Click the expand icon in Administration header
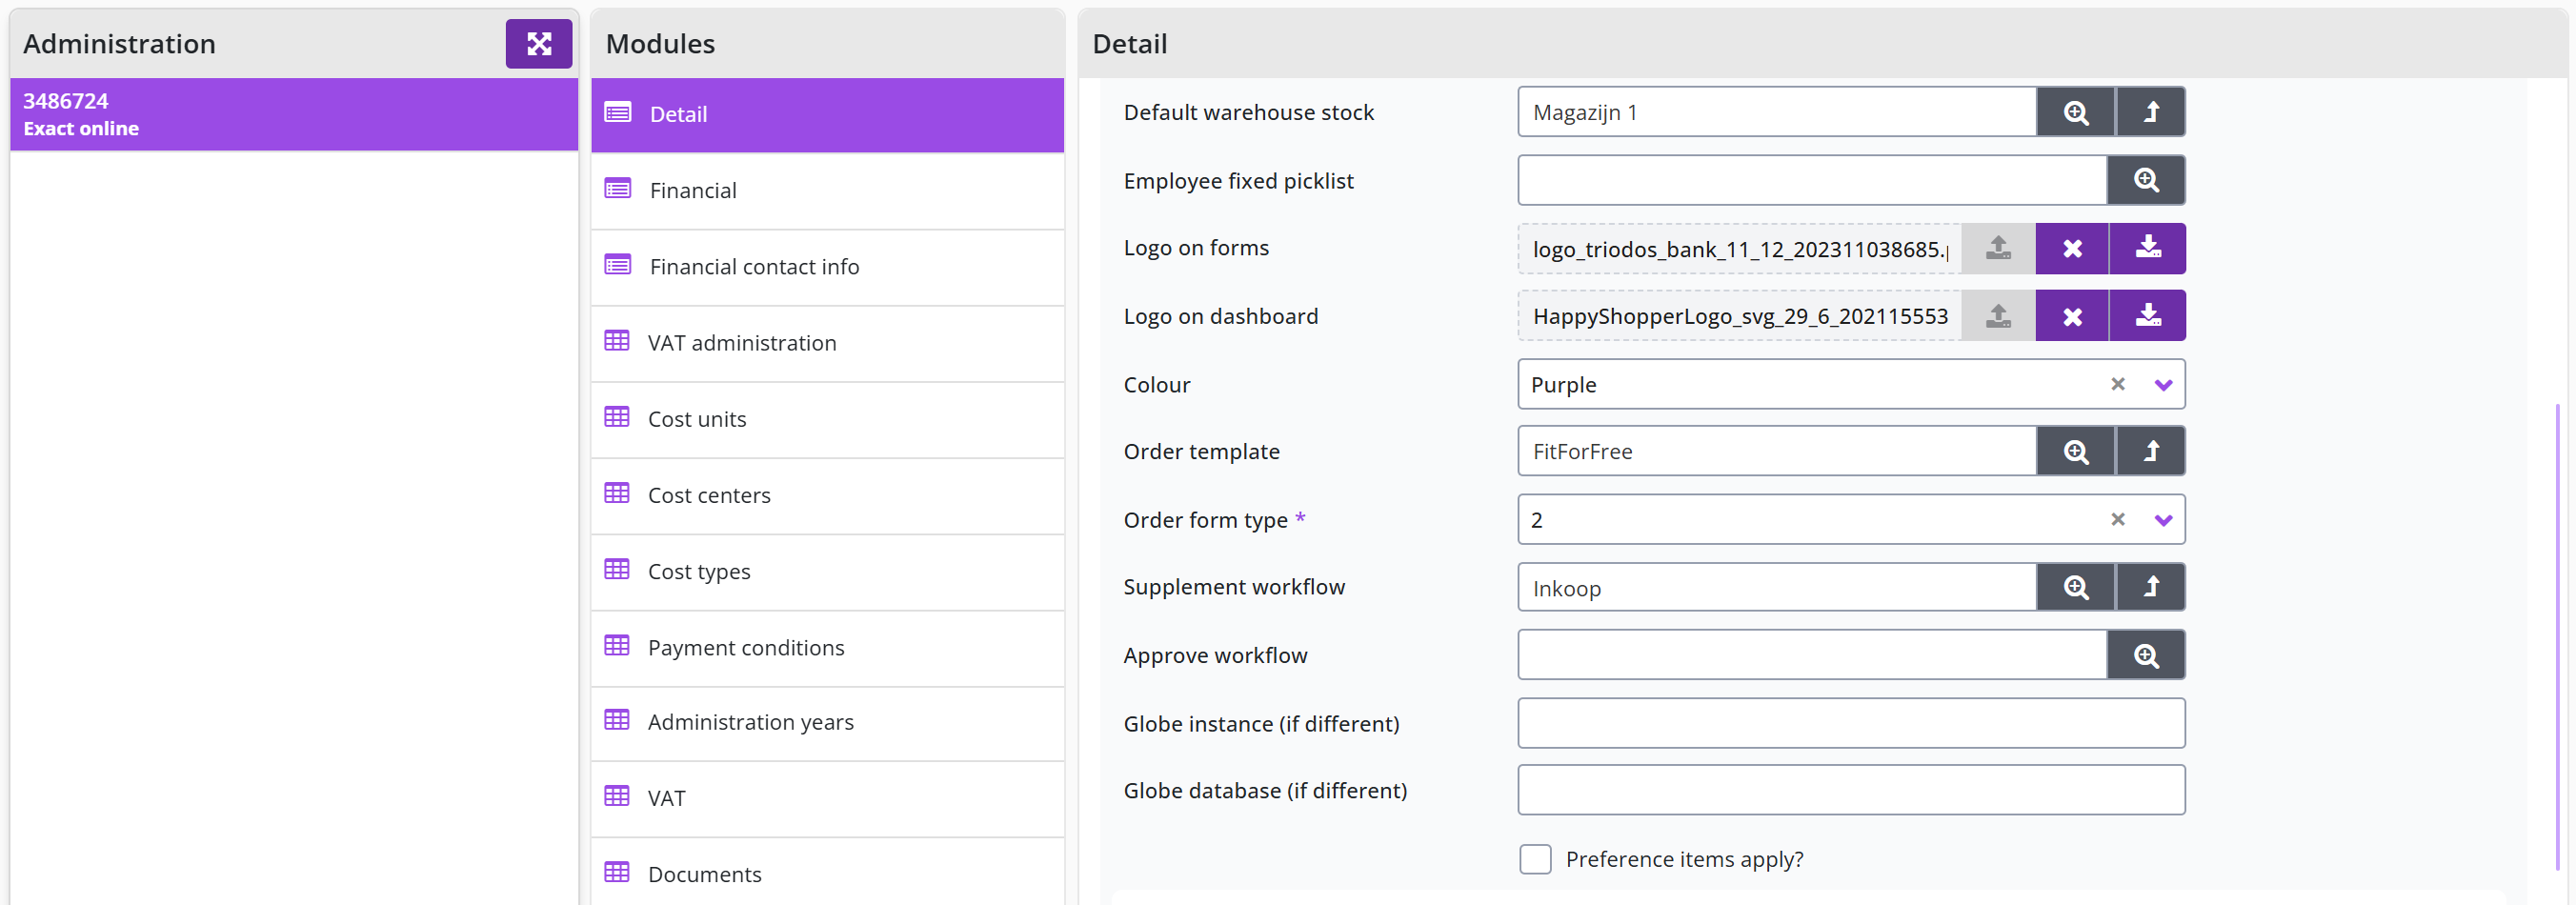 pos(538,44)
